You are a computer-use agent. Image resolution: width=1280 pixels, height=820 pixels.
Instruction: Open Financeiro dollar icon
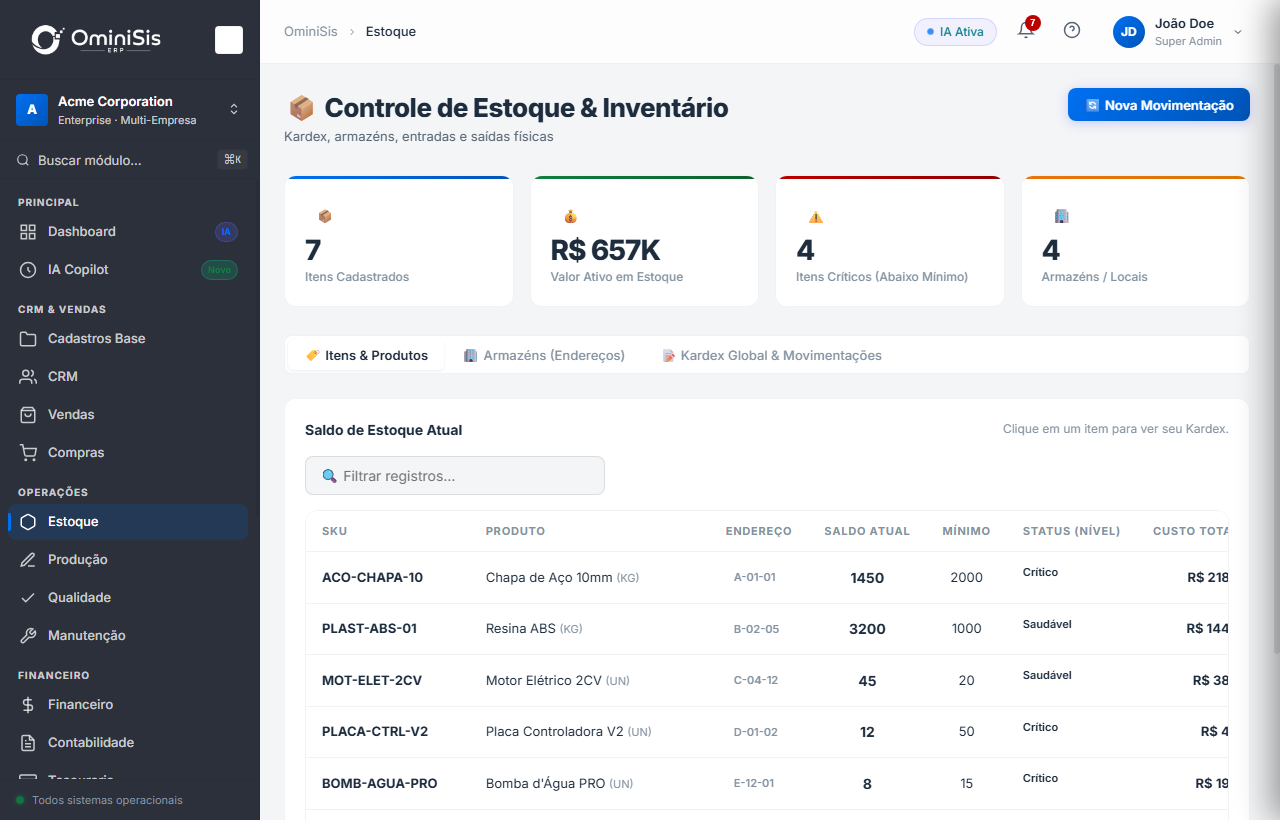[x=28, y=705]
